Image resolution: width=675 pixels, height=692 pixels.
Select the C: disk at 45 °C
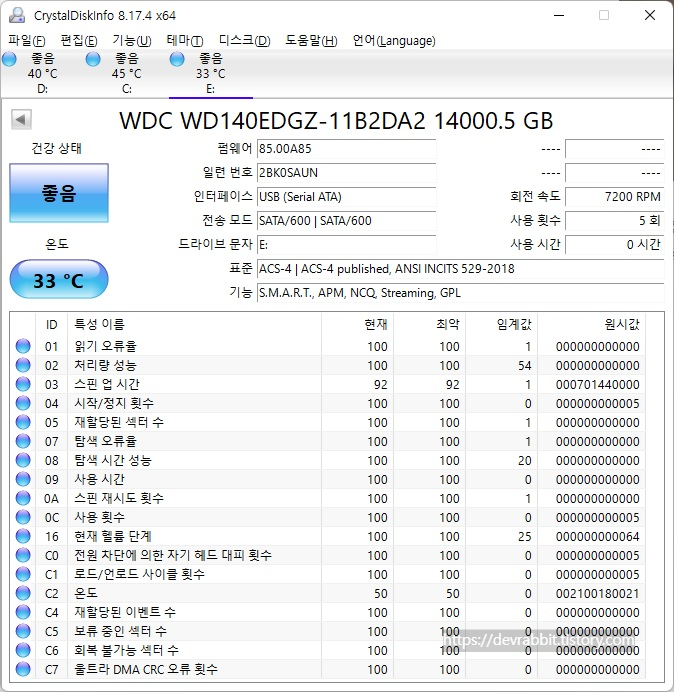click(x=126, y=73)
